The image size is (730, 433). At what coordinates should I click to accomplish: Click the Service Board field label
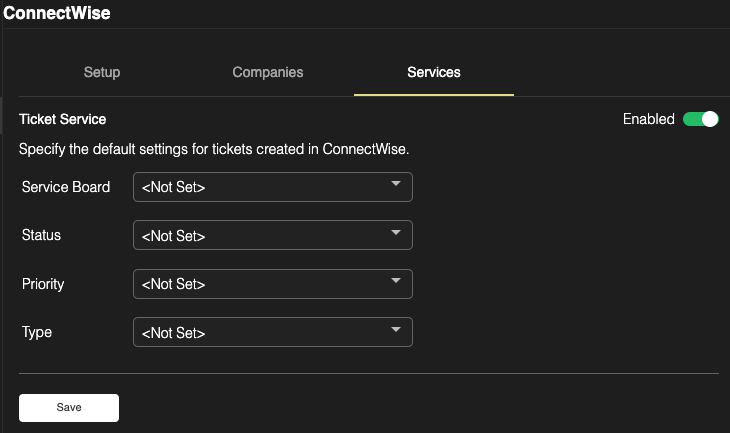pos(66,187)
